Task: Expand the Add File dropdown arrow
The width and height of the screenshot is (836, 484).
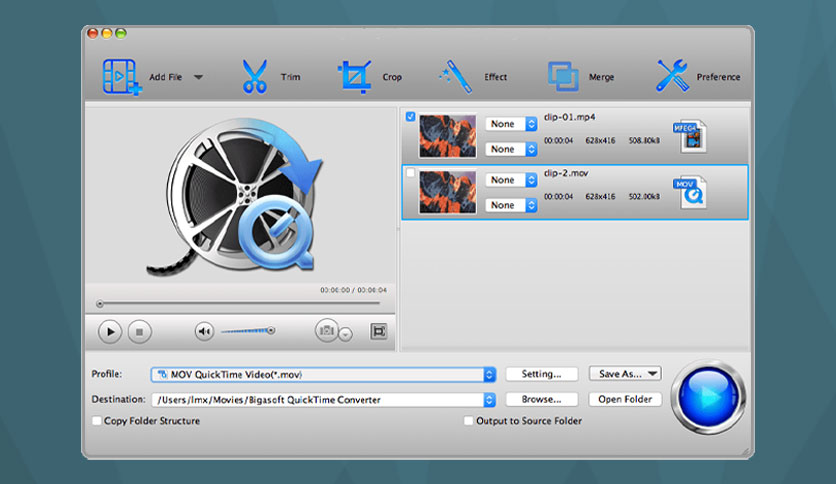Action: coord(198,77)
